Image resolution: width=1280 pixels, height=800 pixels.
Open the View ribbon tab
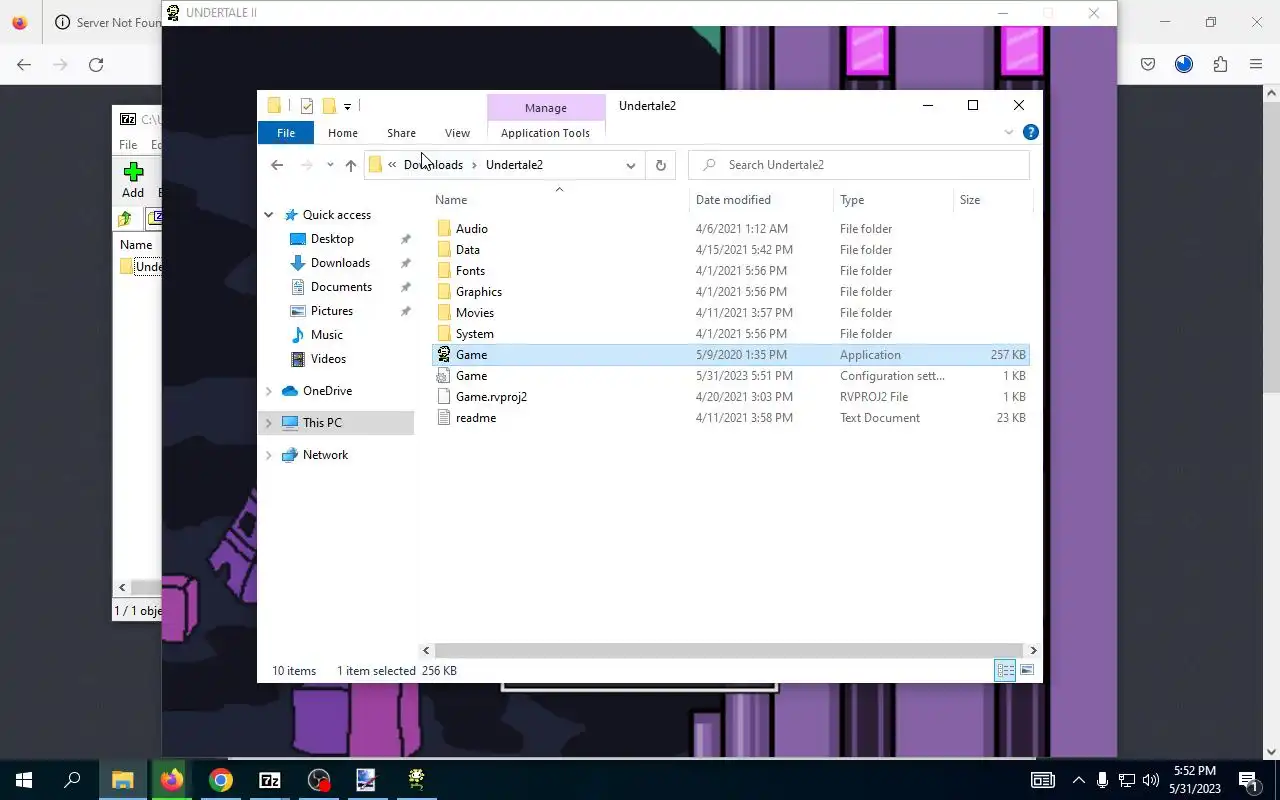(x=457, y=133)
